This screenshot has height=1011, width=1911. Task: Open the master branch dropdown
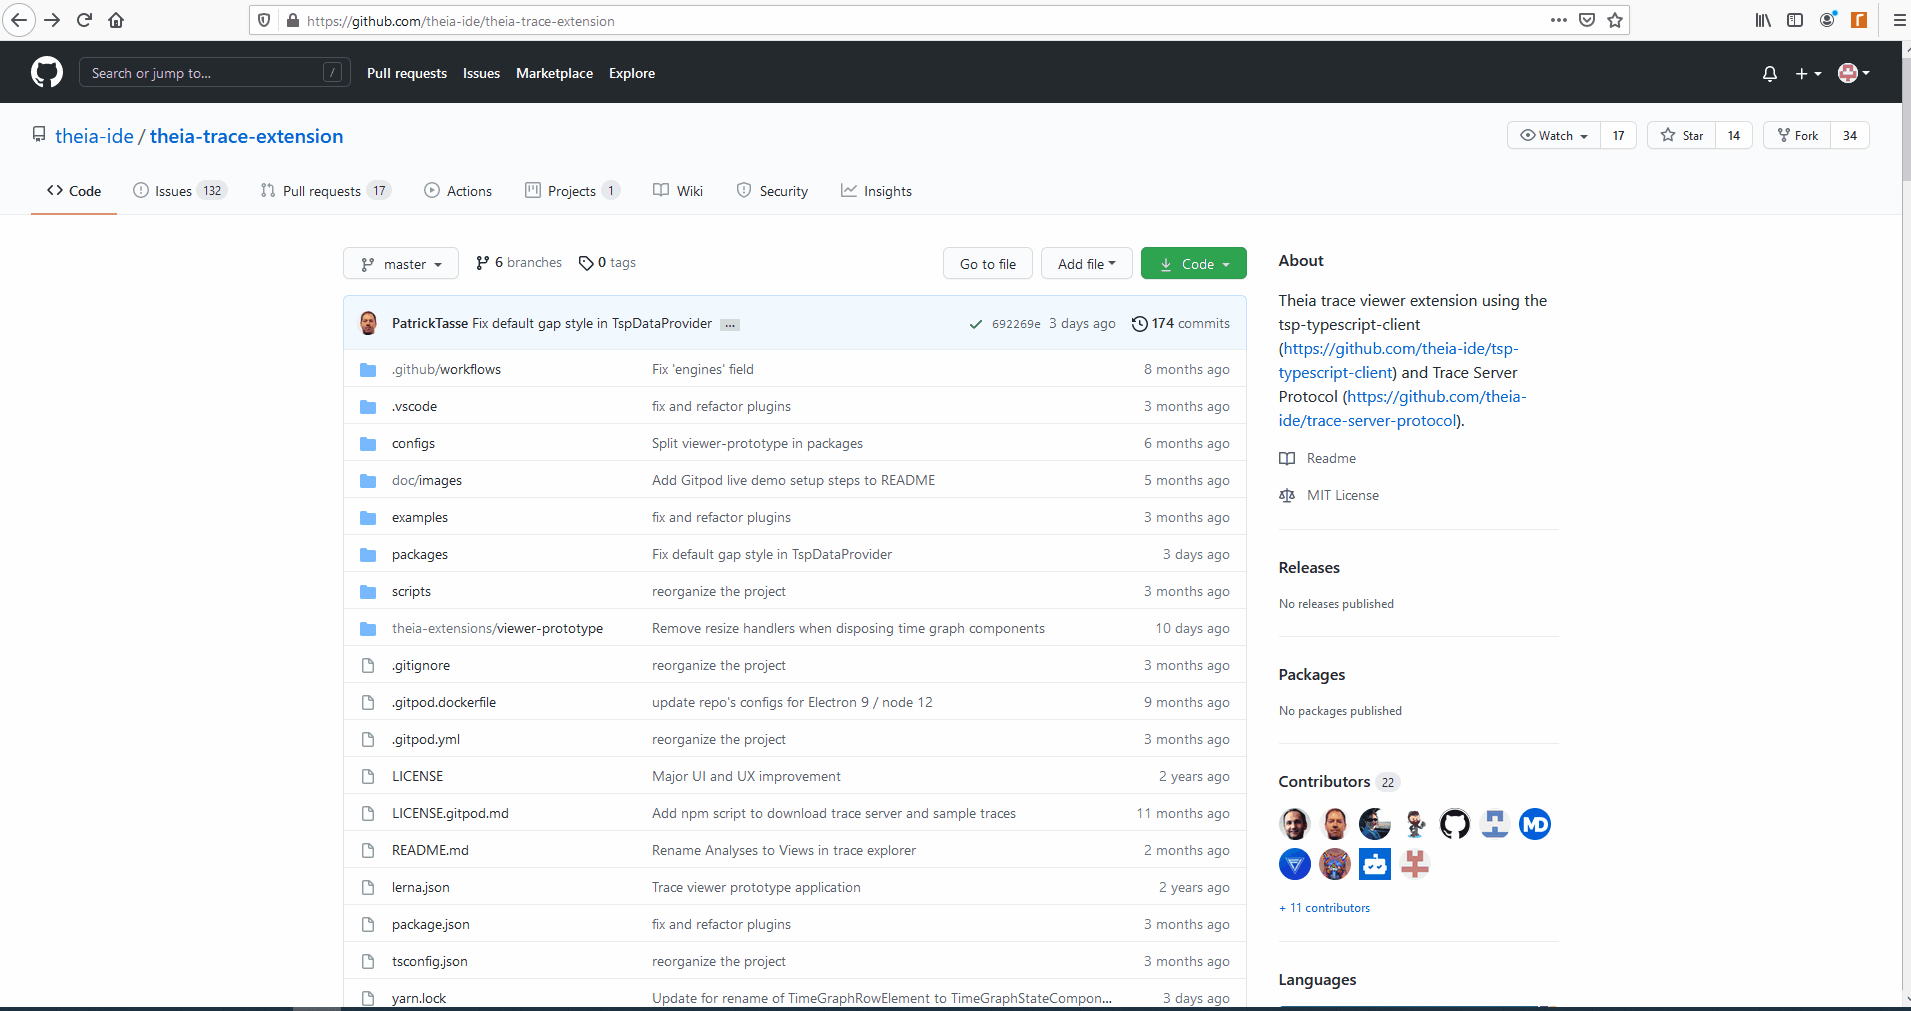[x=401, y=264]
